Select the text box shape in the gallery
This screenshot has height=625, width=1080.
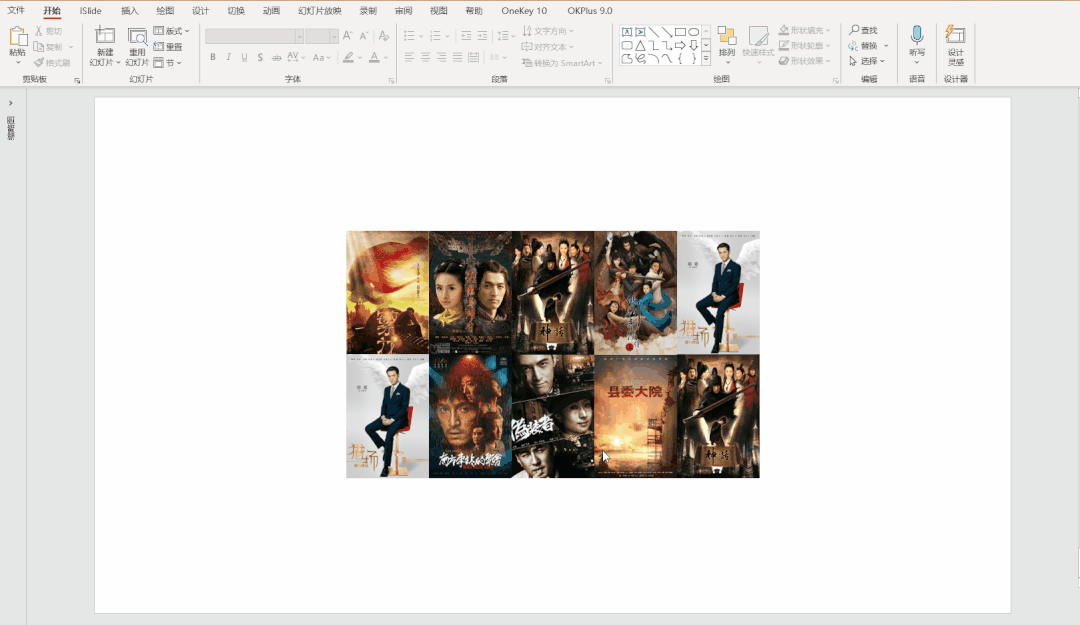tap(627, 32)
